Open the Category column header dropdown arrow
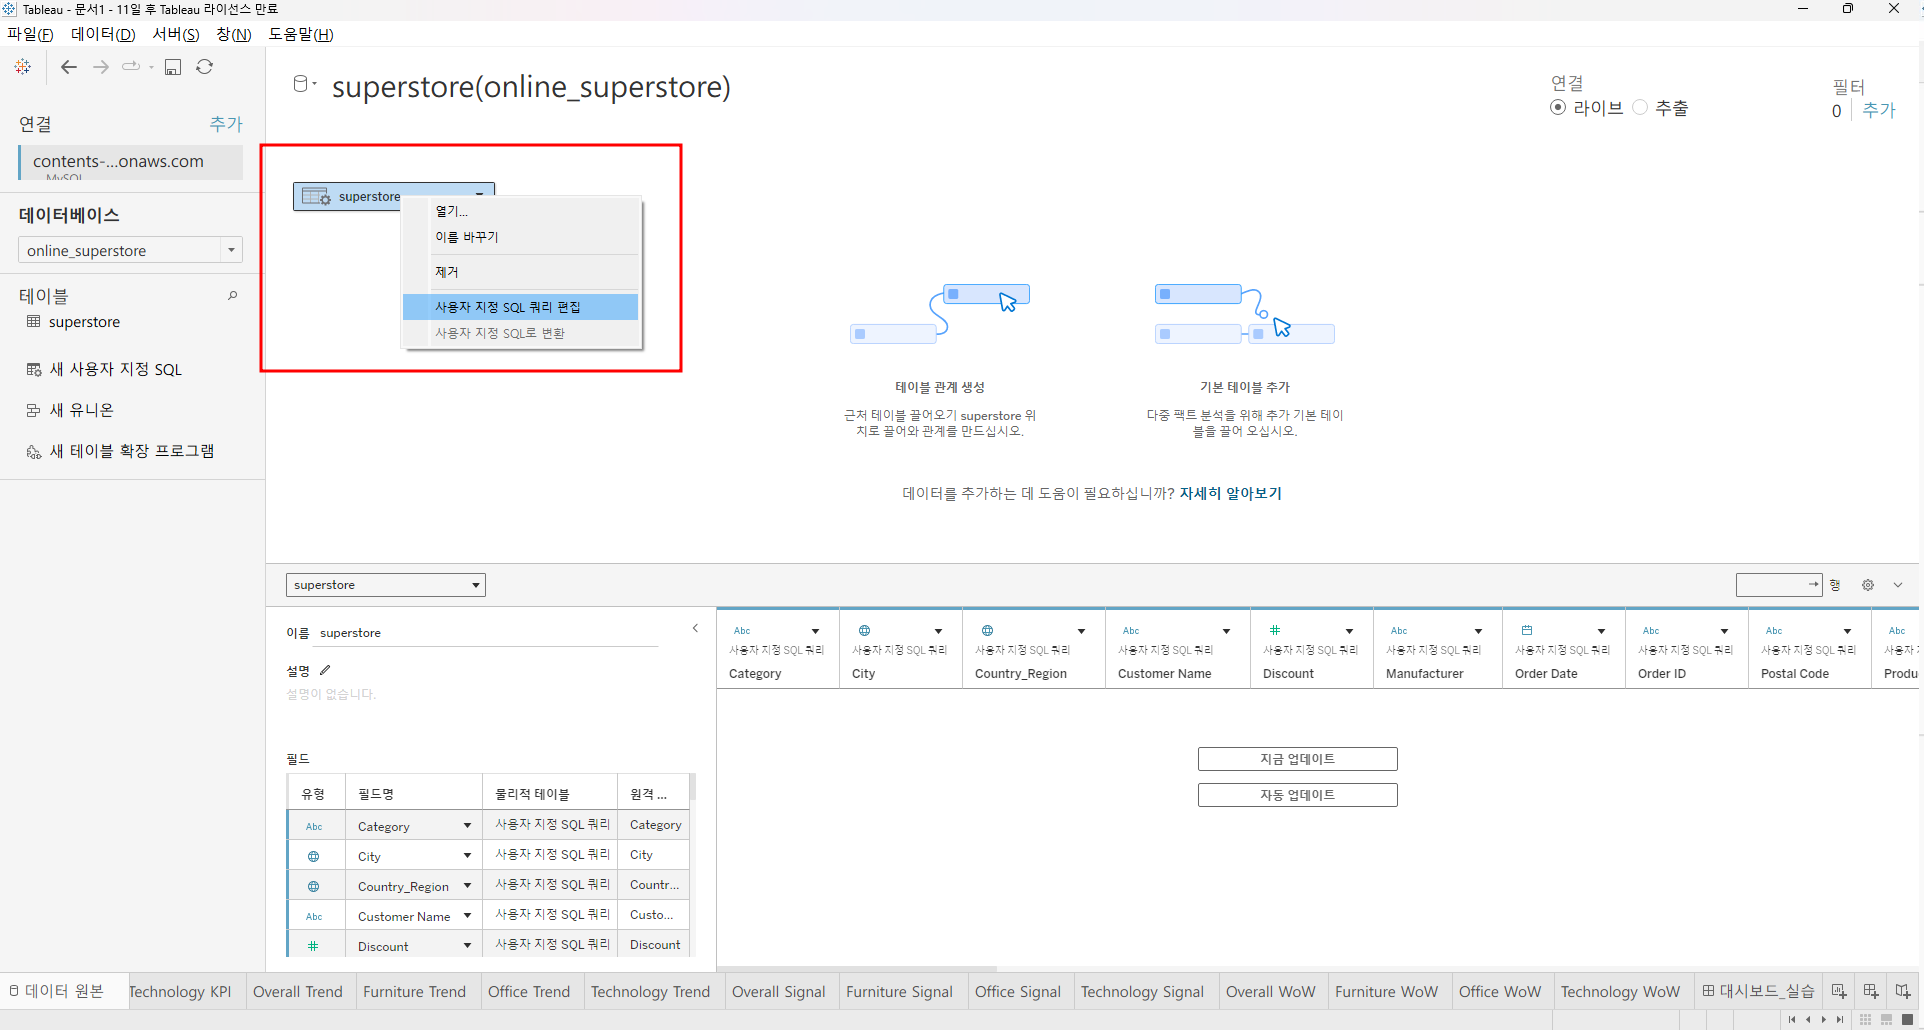 coord(816,631)
